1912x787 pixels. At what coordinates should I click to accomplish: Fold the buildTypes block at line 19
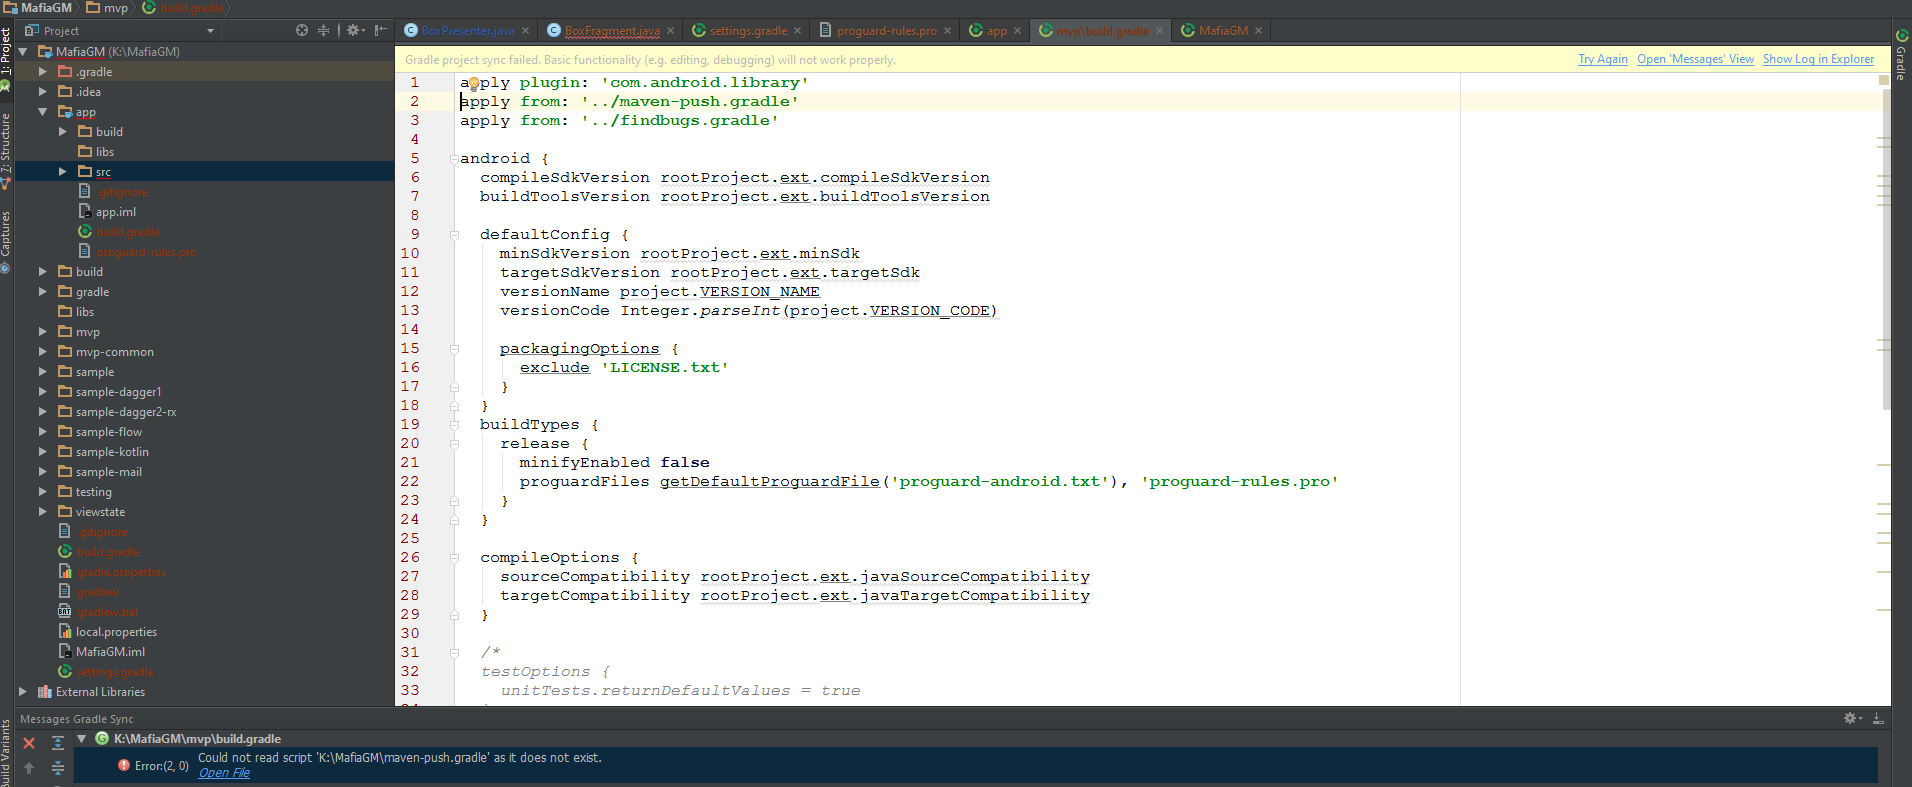coord(454,425)
